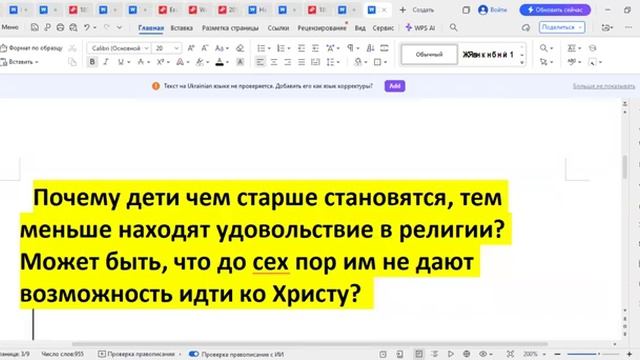Open the font name dropdown (Calibri)
This screenshot has height=360, width=640.
point(146,48)
